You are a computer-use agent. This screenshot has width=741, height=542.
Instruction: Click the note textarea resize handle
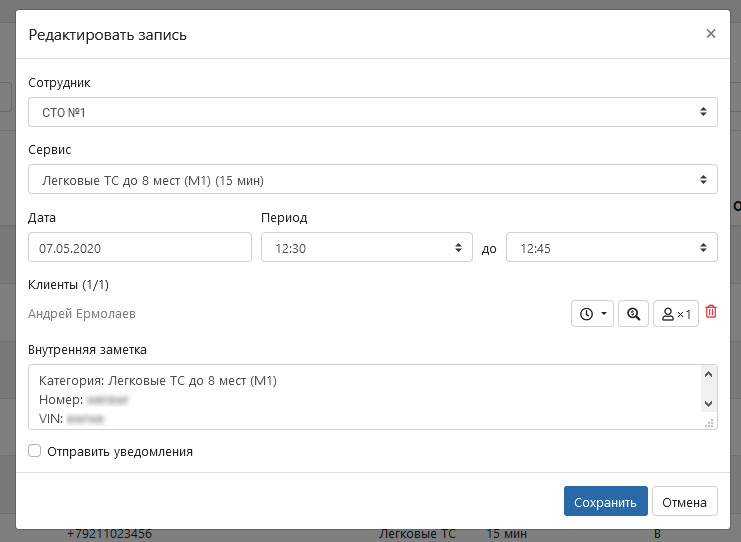tap(709, 423)
